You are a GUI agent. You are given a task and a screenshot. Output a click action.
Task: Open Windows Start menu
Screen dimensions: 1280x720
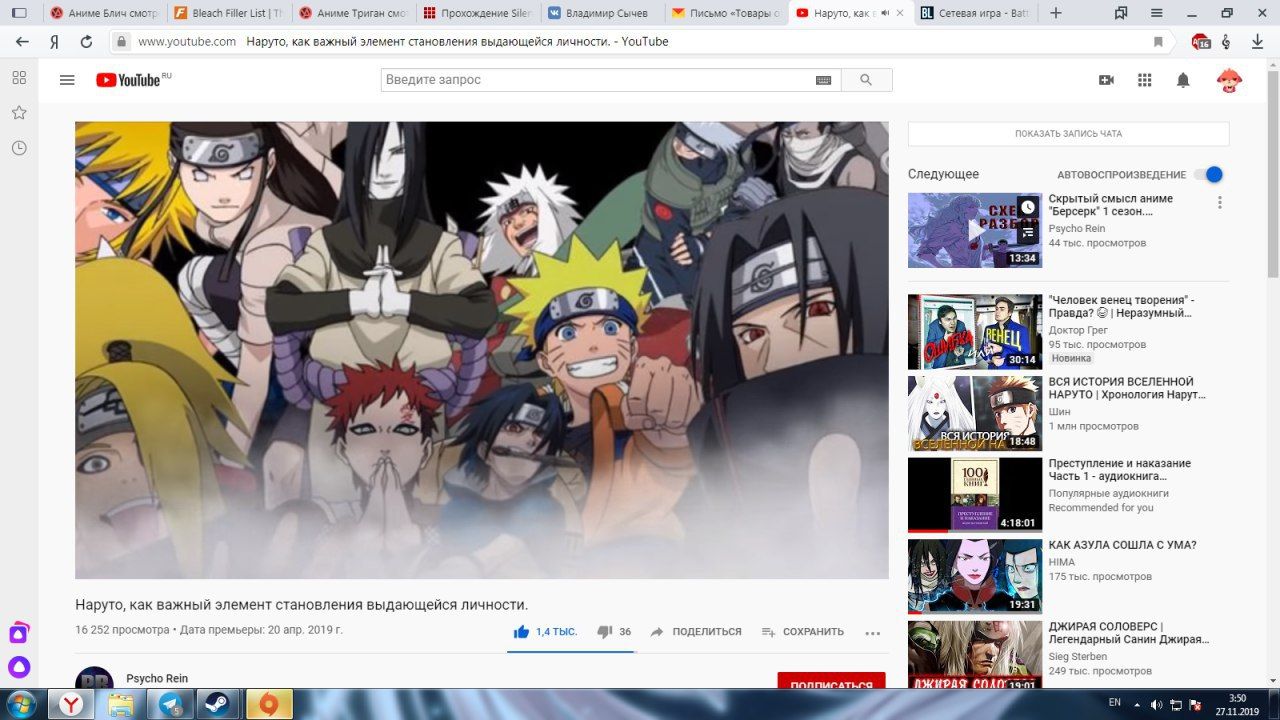(x=21, y=704)
